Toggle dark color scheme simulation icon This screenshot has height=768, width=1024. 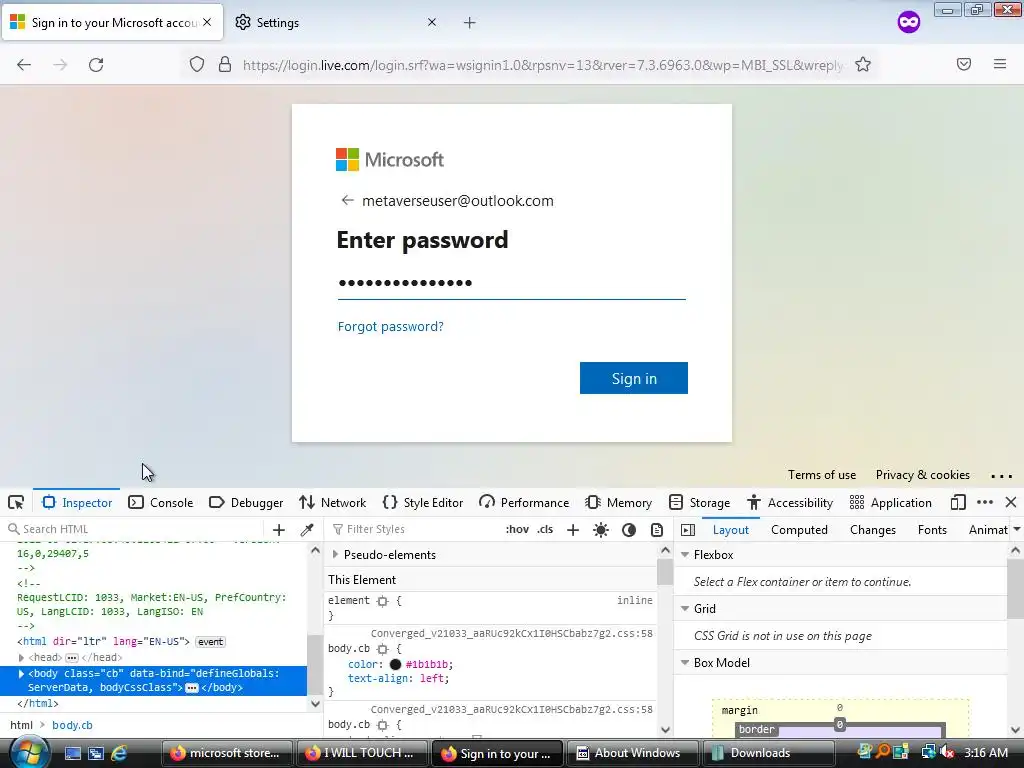pyautogui.click(x=629, y=530)
